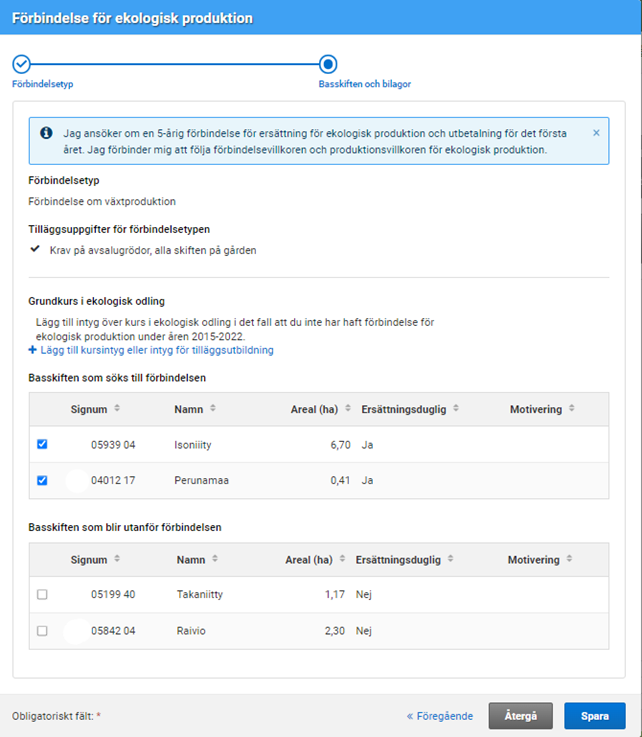Sort excluded parcels table by Motivering
The image size is (642, 737).
tap(569, 559)
